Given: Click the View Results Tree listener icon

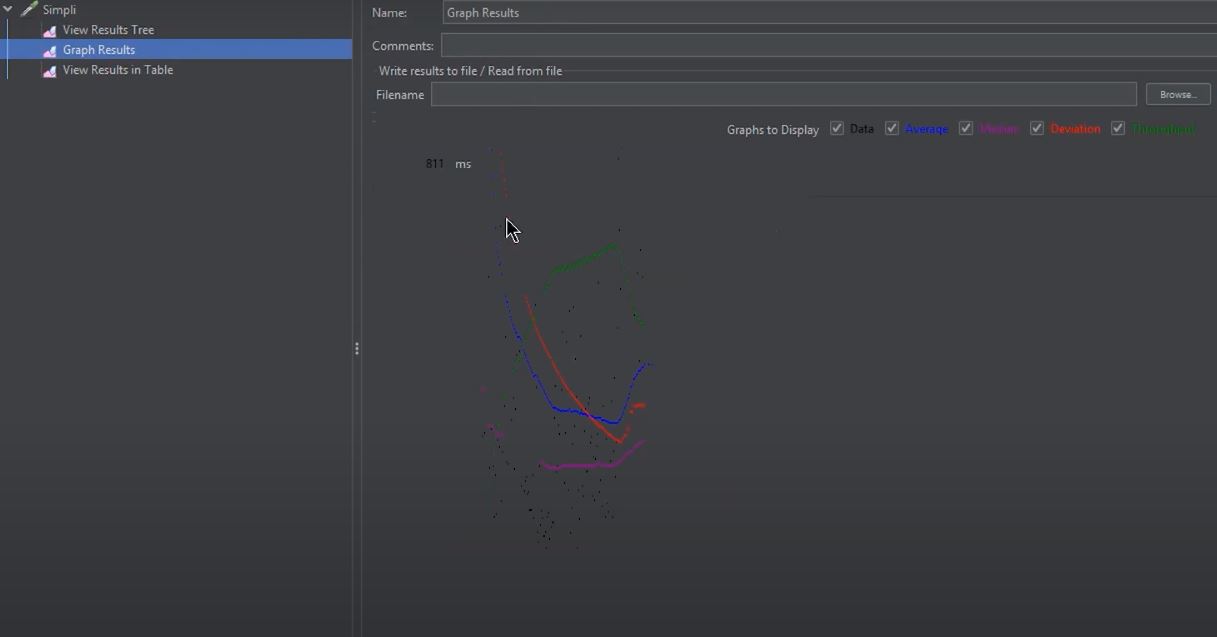Looking at the screenshot, I should [49, 31].
